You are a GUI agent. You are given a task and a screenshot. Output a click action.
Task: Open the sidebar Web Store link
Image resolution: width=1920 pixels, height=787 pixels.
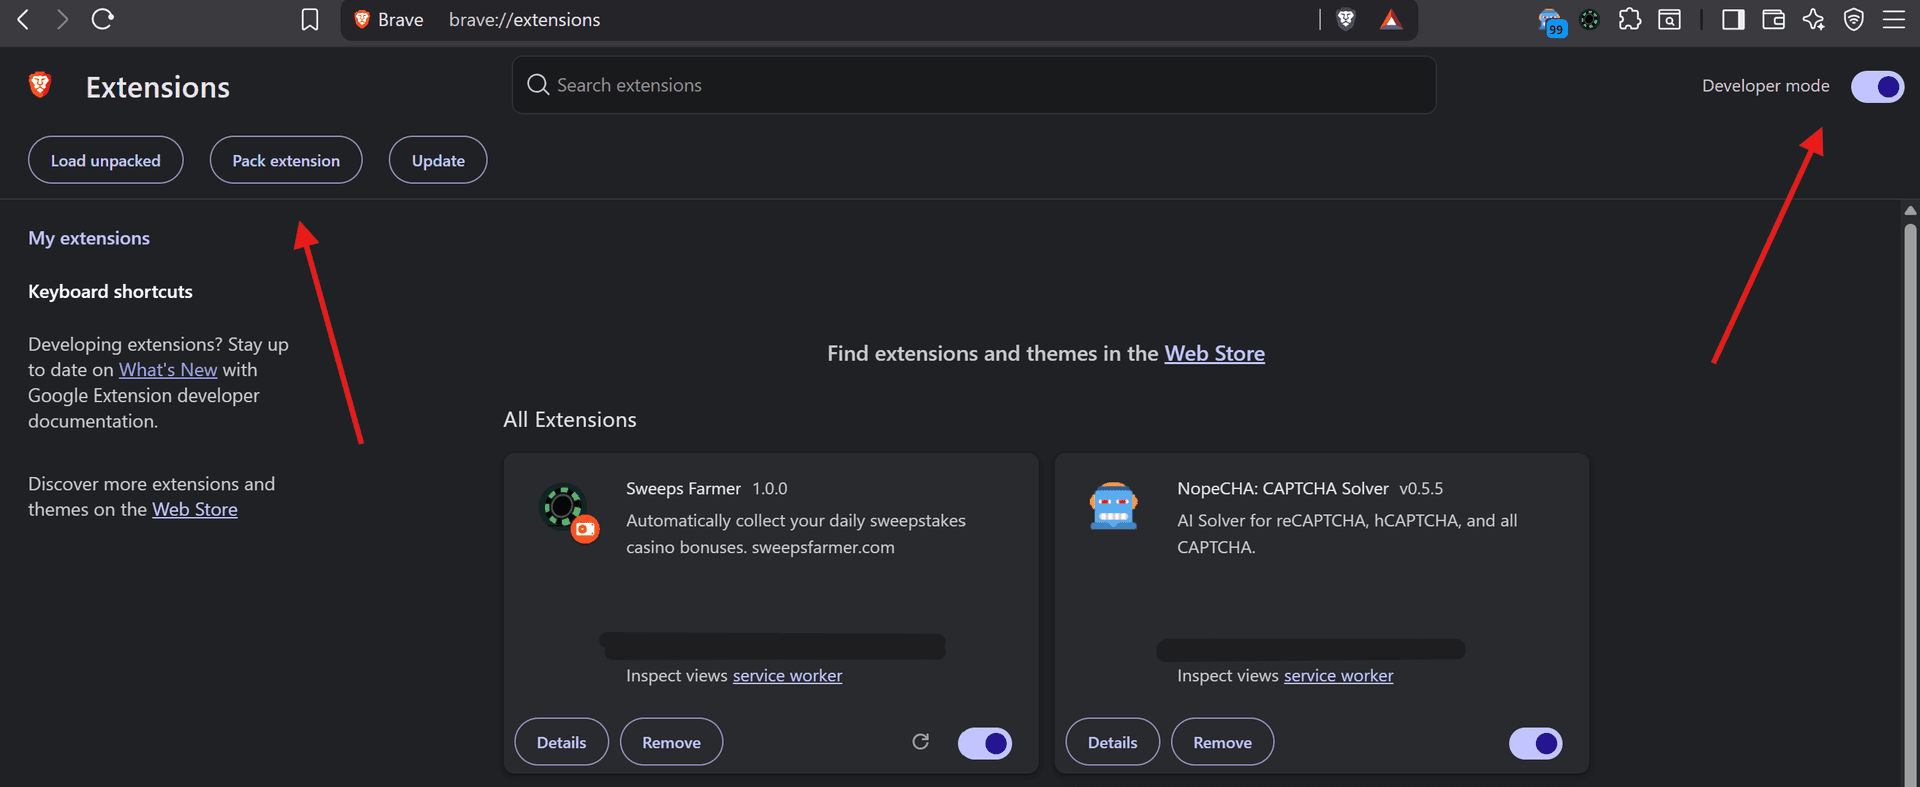coord(195,509)
